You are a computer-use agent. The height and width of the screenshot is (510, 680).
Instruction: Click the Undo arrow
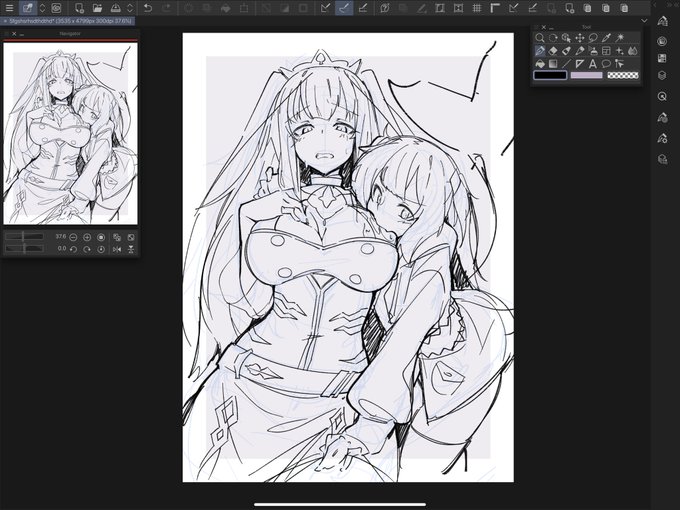pos(147,8)
